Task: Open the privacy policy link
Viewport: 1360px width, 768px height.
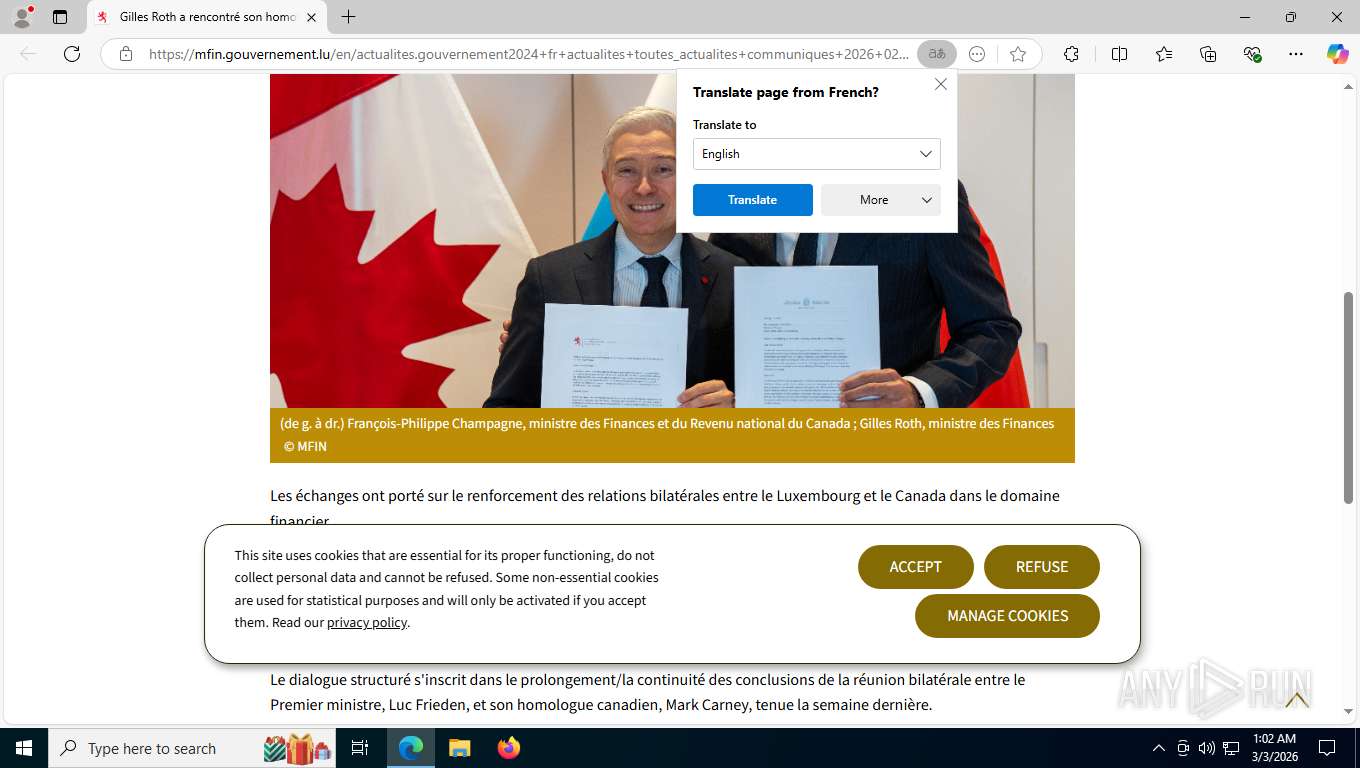Action: [366, 623]
